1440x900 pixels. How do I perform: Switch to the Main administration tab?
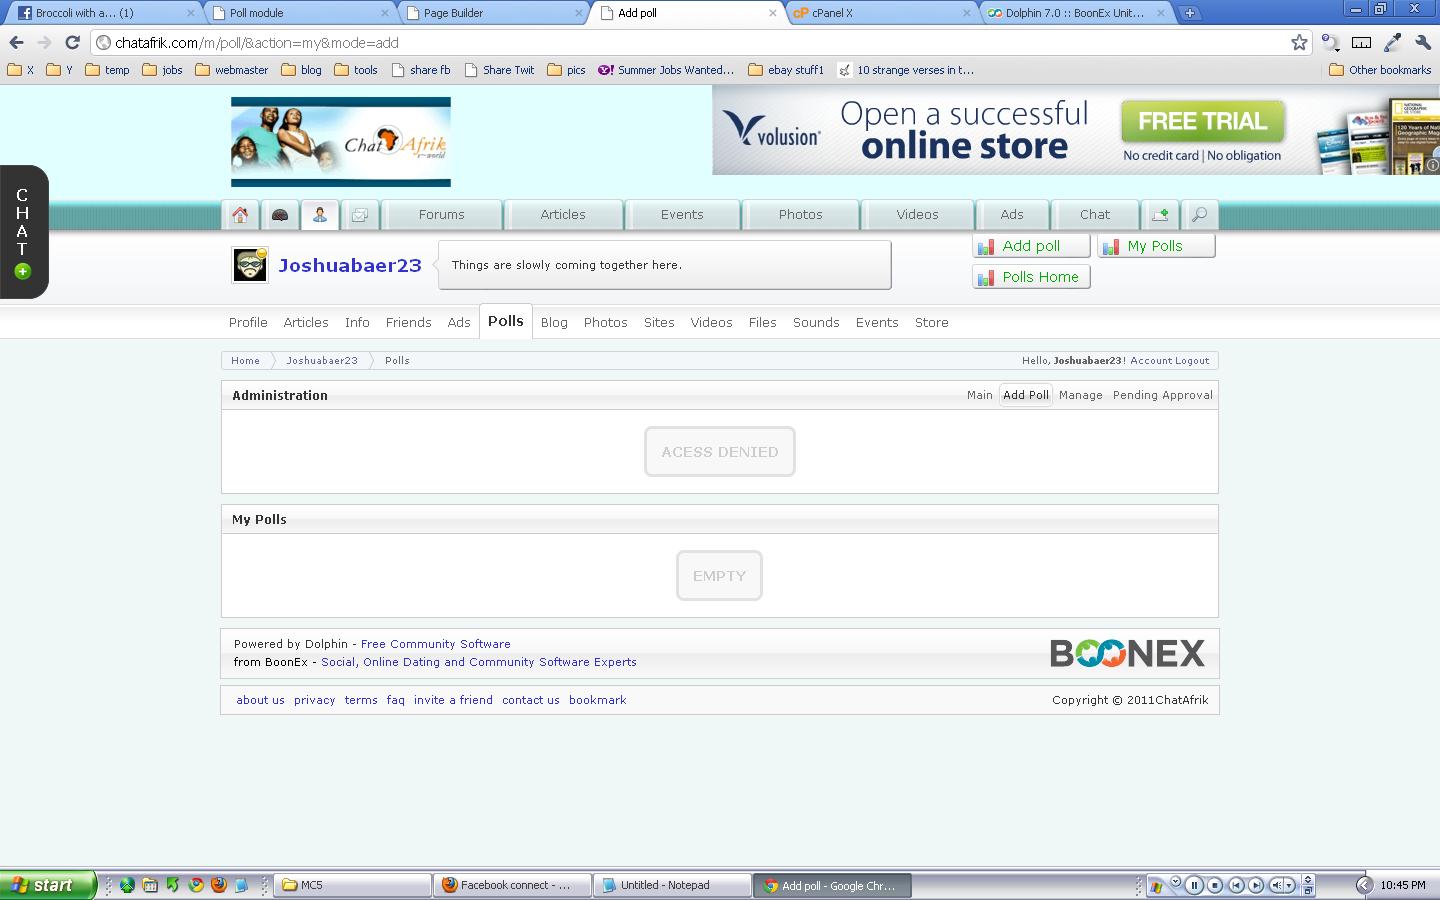pos(980,395)
